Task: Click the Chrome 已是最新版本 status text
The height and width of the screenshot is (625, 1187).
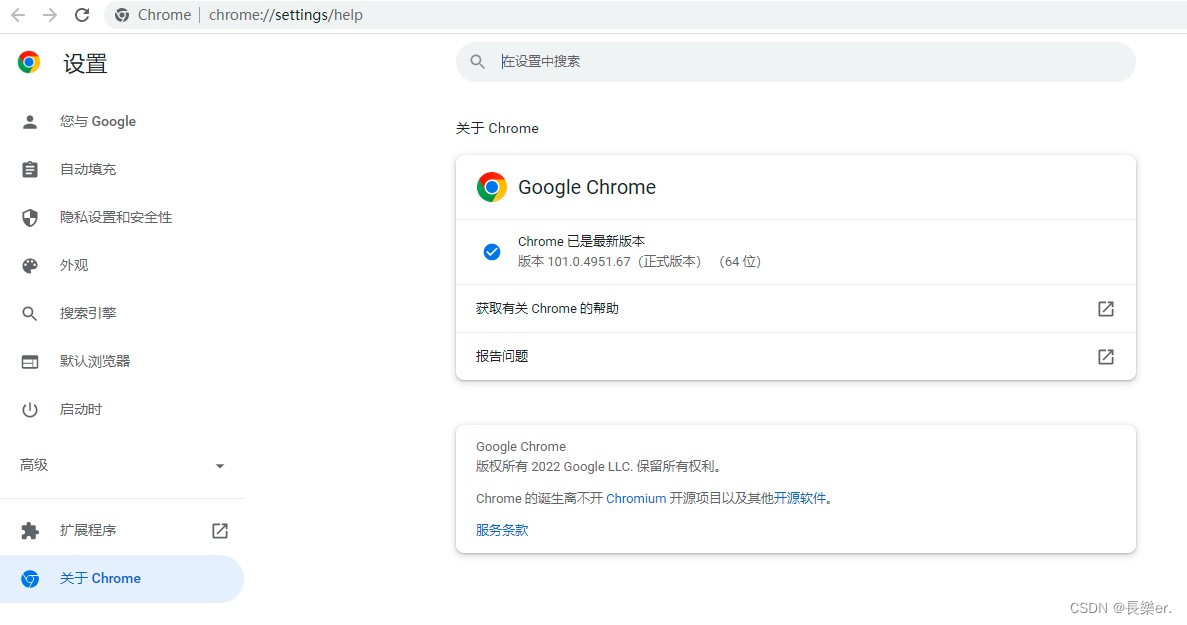Action: coord(581,241)
